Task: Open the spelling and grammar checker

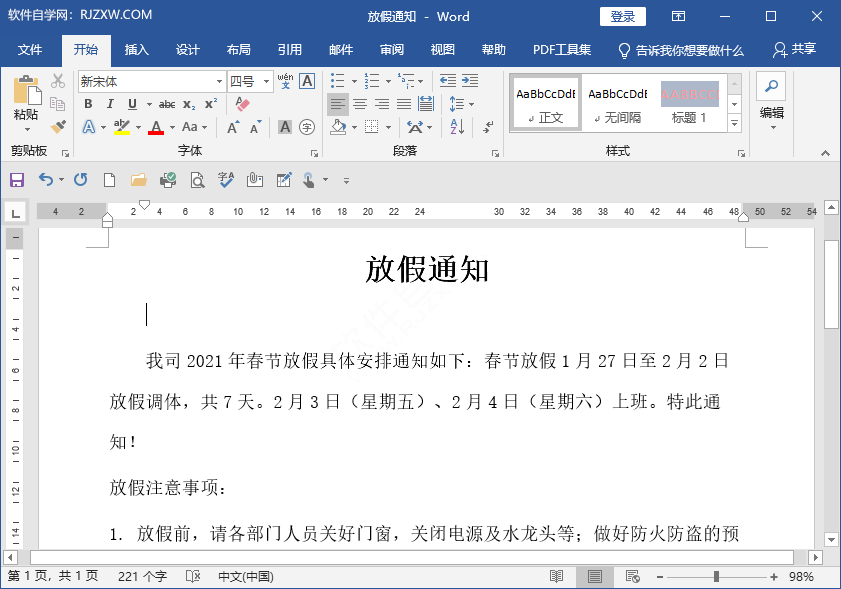Action: click(x=225, y=180)
